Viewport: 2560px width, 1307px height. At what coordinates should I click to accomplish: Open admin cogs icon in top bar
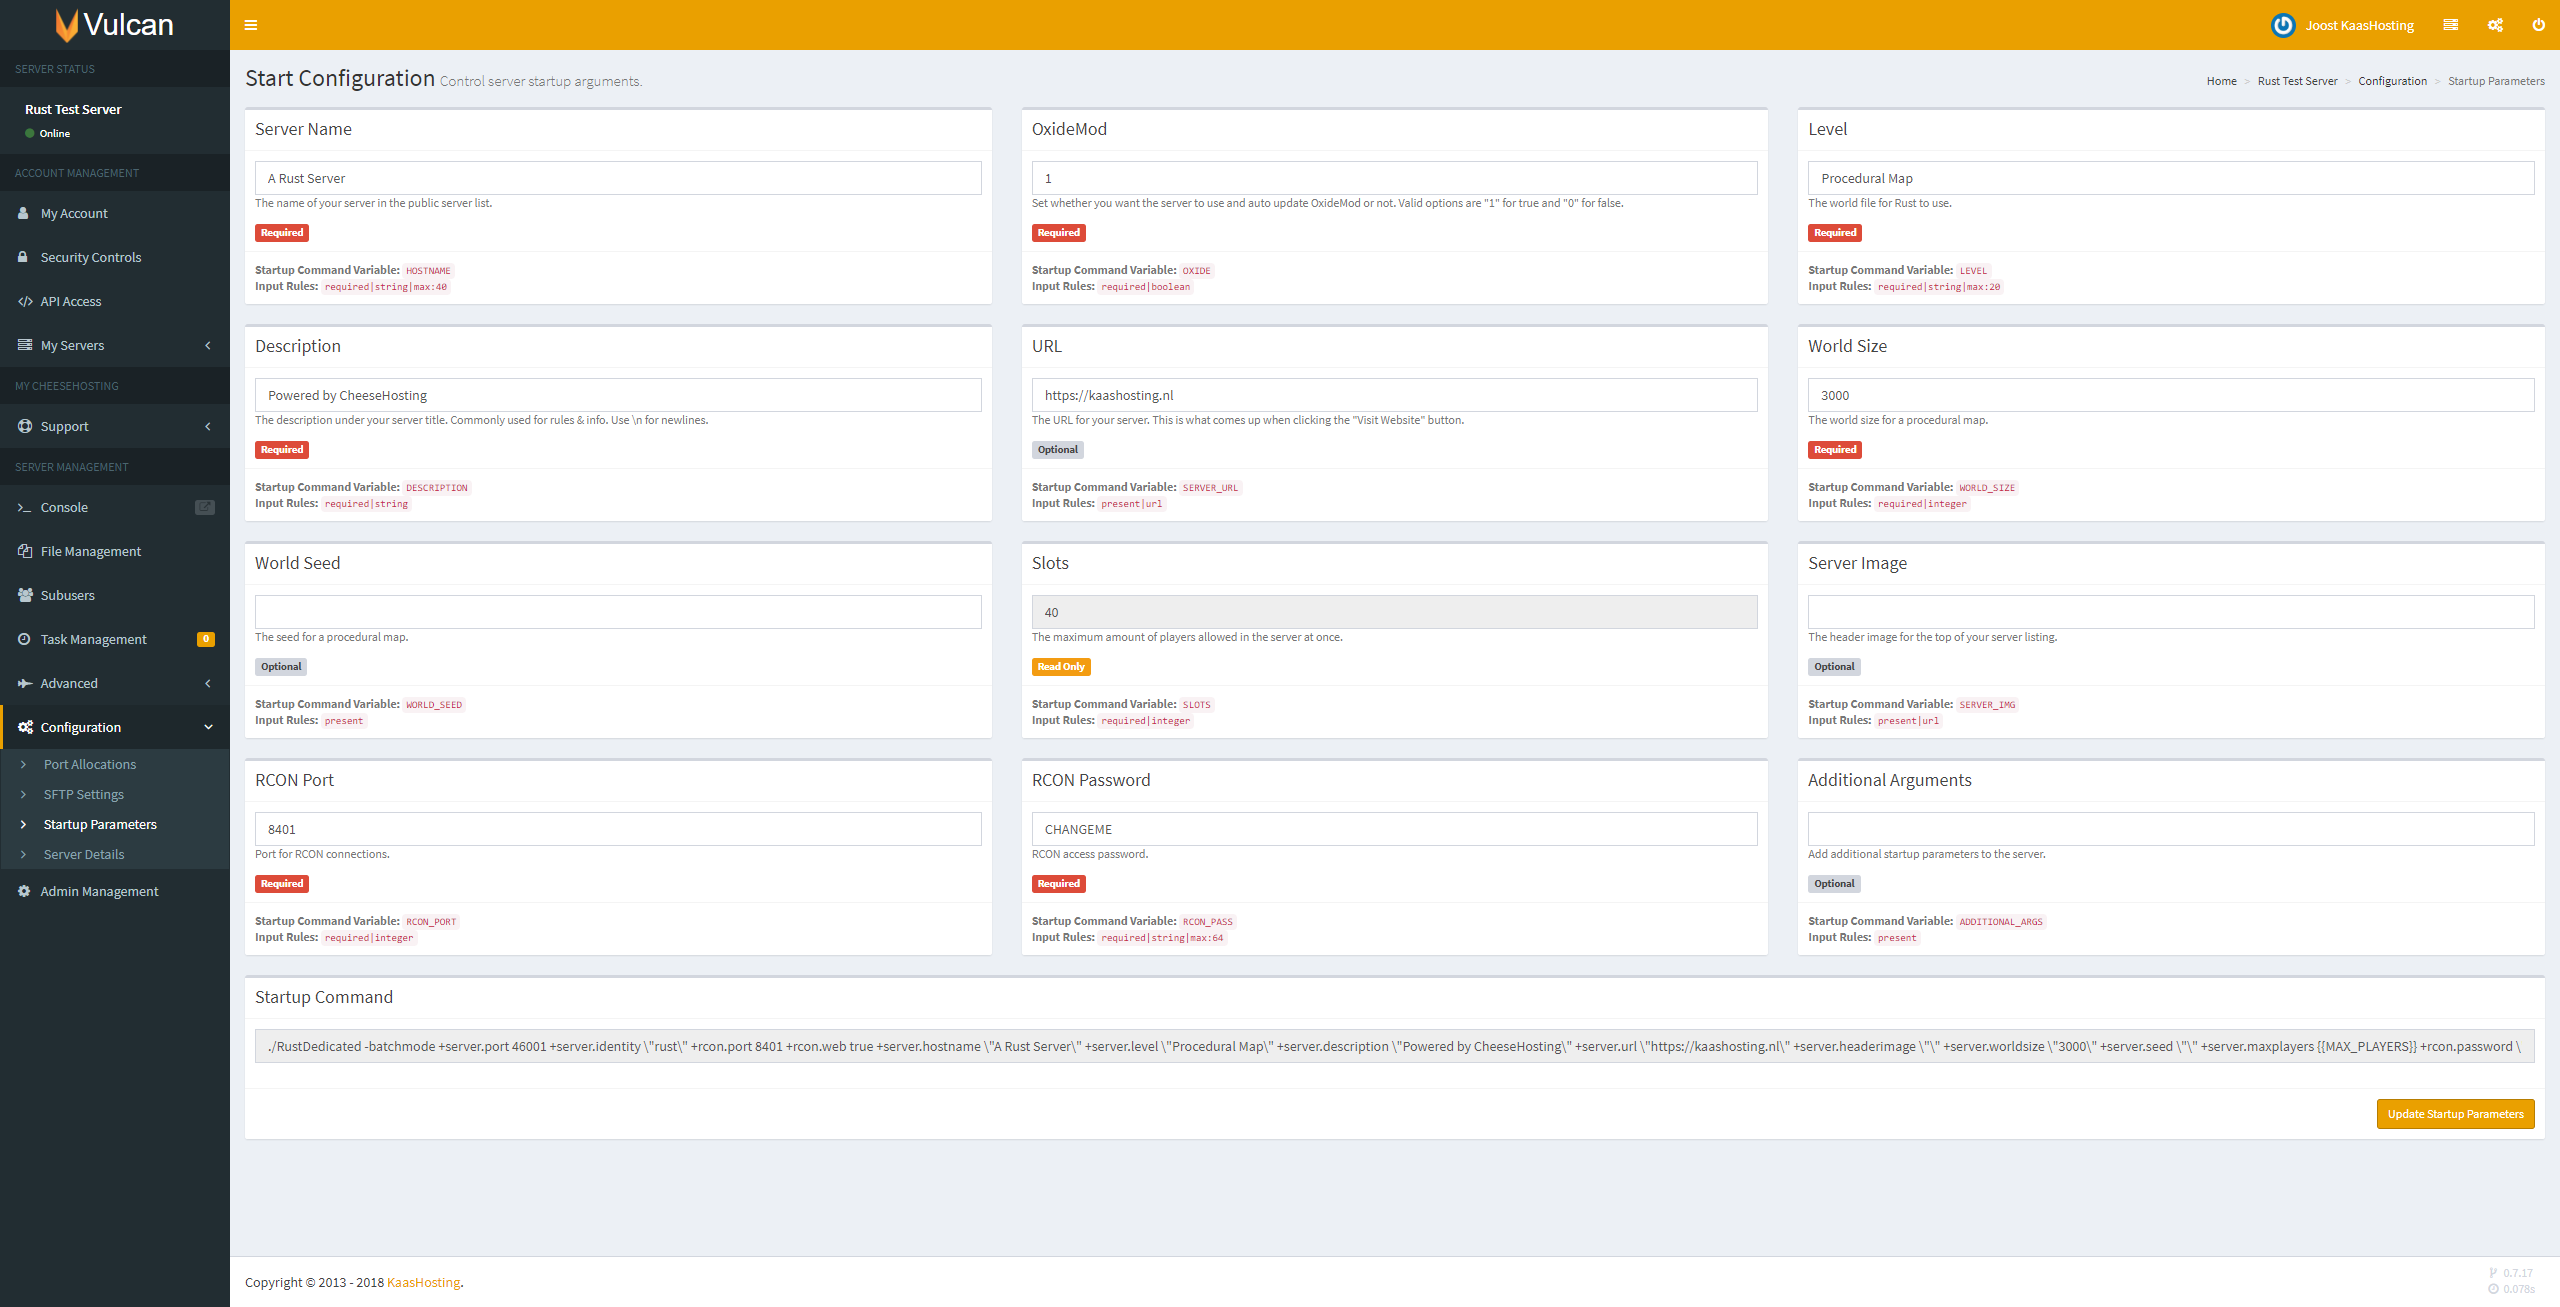[2495, 25]
